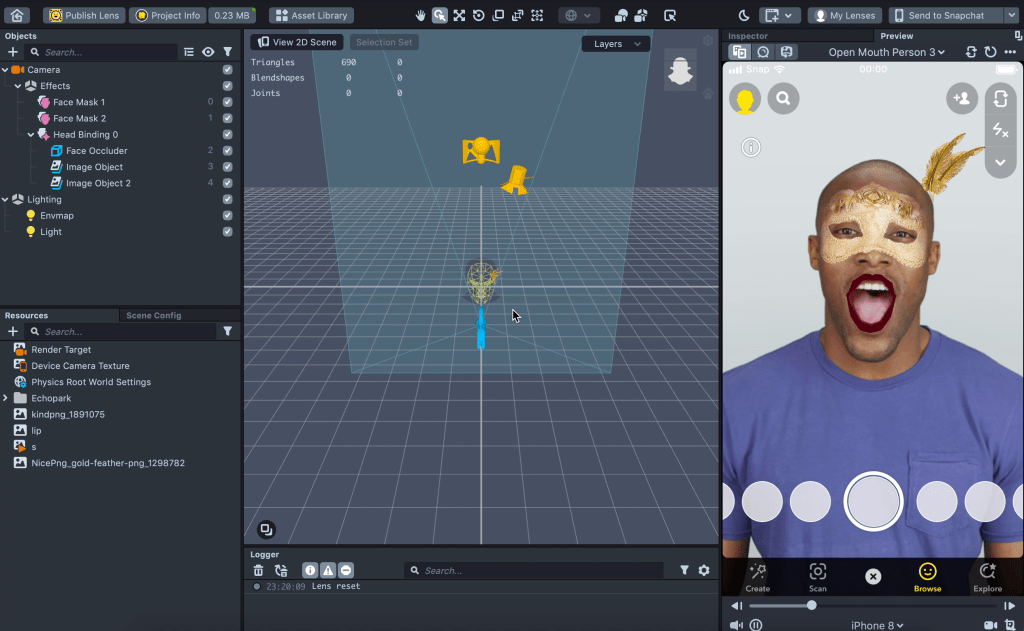Click the Resources search field
1024x631 pixels.
[x=125, y=331]
